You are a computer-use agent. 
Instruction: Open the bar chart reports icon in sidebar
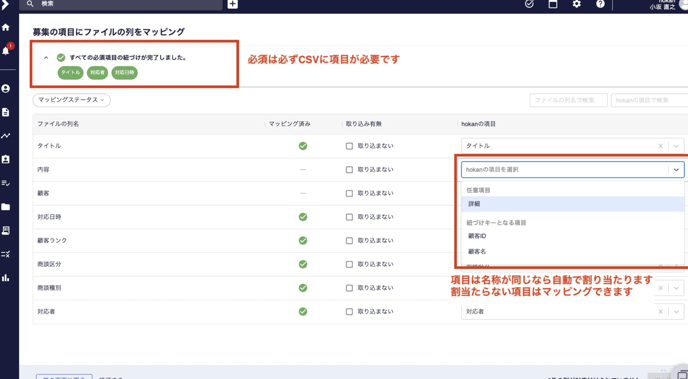click(6, 278)
